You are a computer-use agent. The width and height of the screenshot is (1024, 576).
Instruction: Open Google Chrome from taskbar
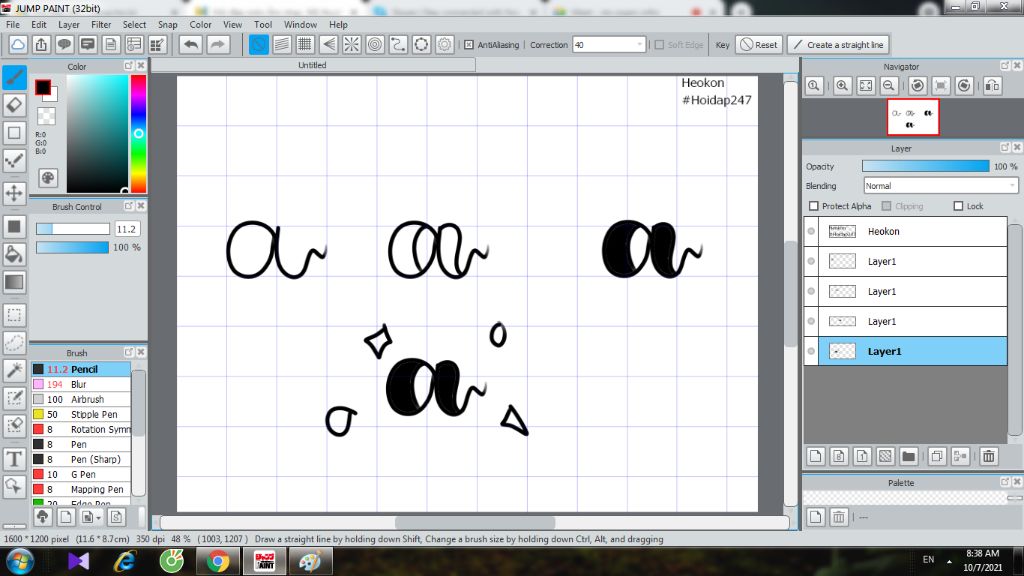coord(218,561)
